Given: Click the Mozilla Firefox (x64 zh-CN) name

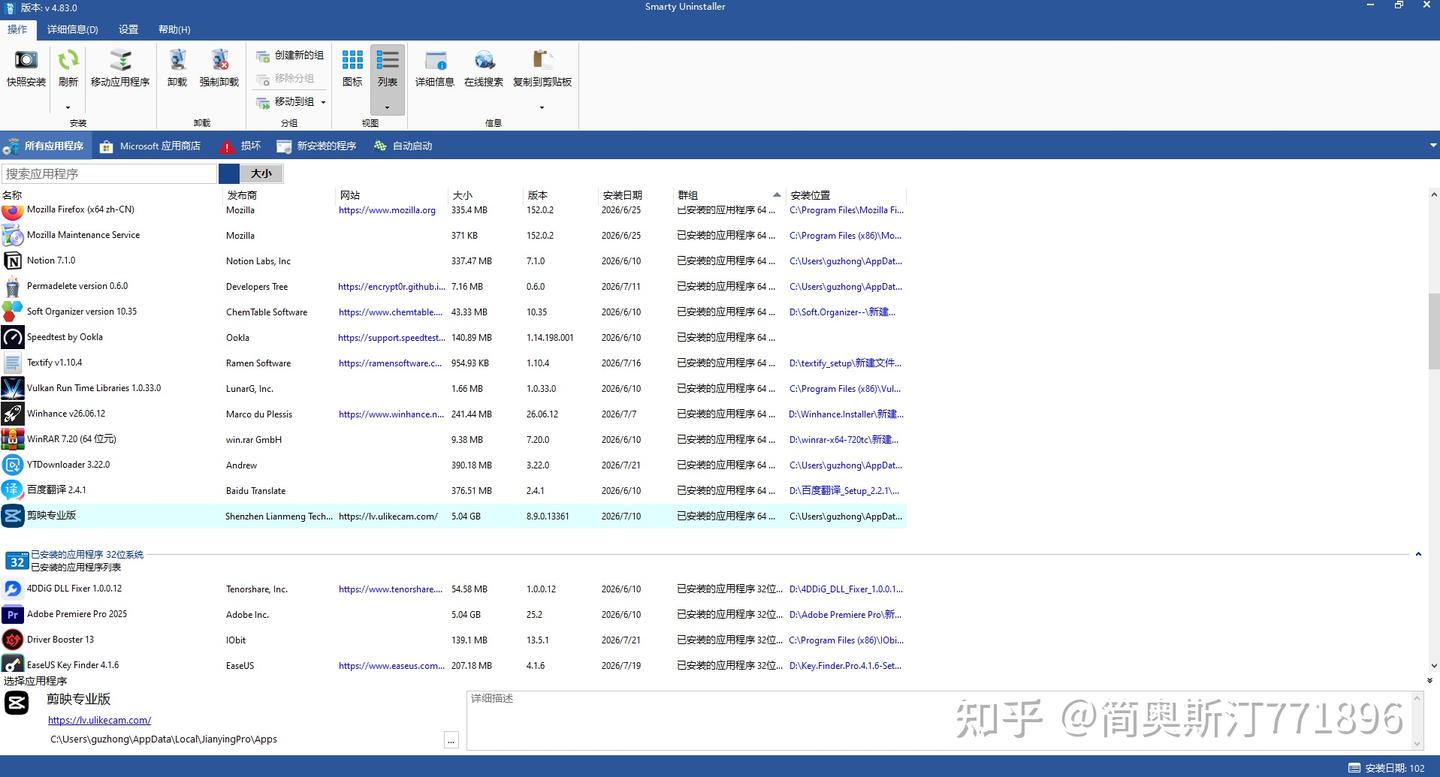Looking at the screenshot, I should click(80, 210).
